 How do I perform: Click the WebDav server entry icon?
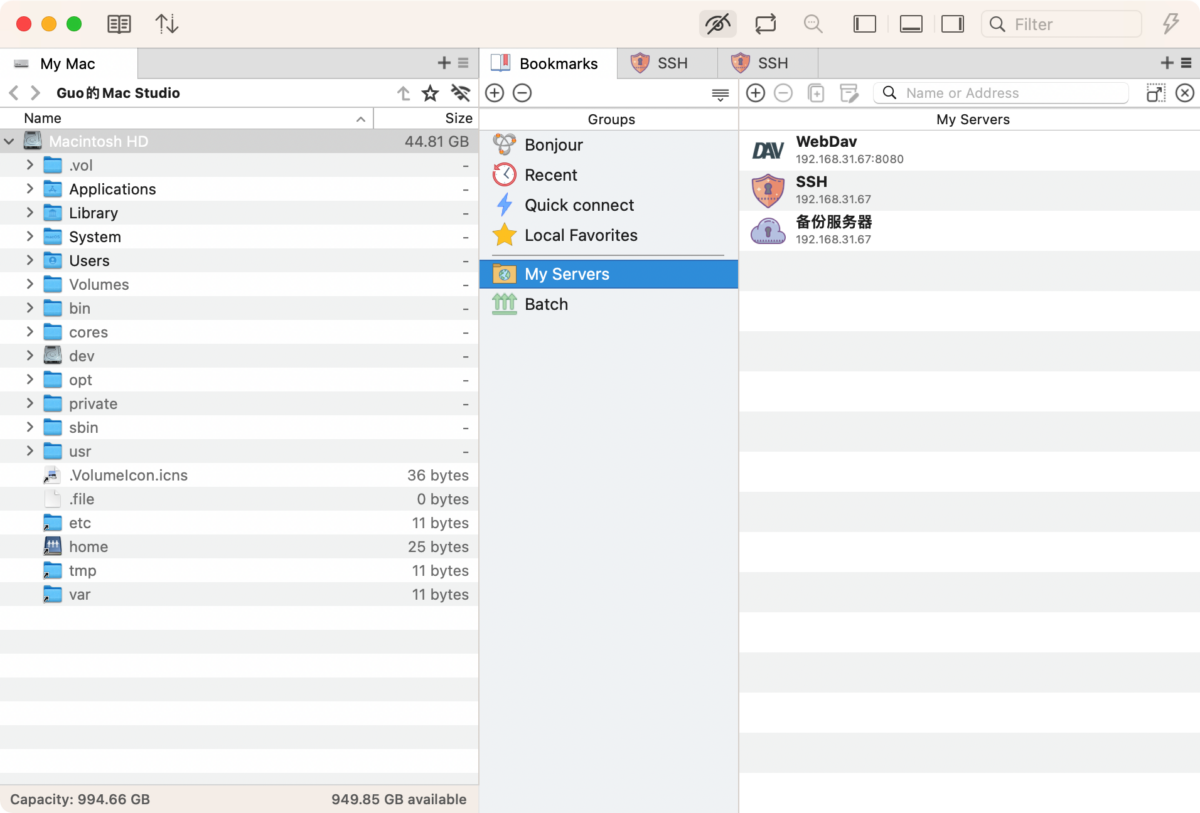pos(768,150)
